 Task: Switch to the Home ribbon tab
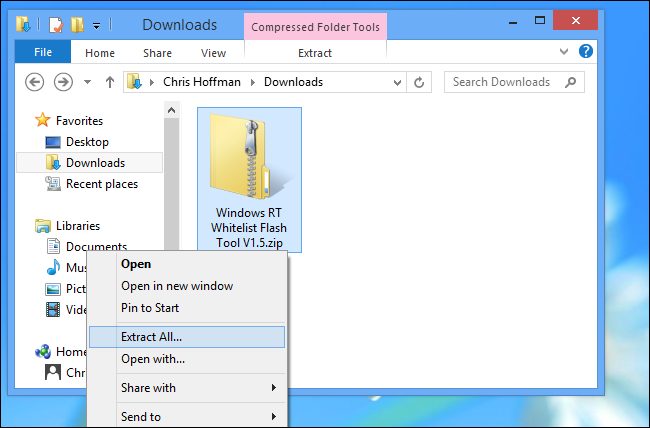[99, 53]
